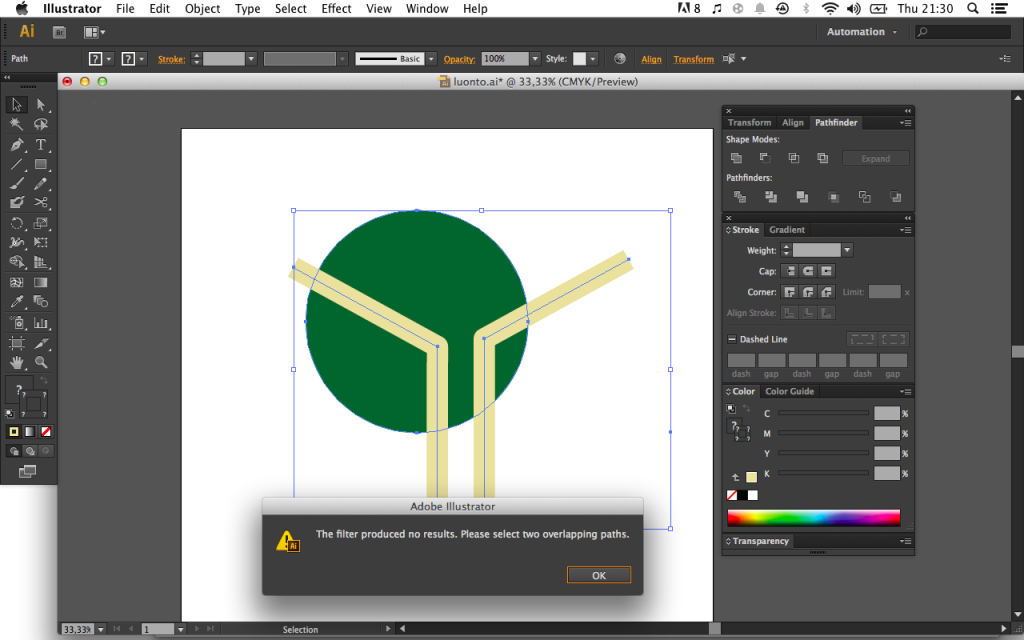Select the Zoom tool
Image resolution: width=1024 pixels, height=640 pixels.
pos(41,362)
